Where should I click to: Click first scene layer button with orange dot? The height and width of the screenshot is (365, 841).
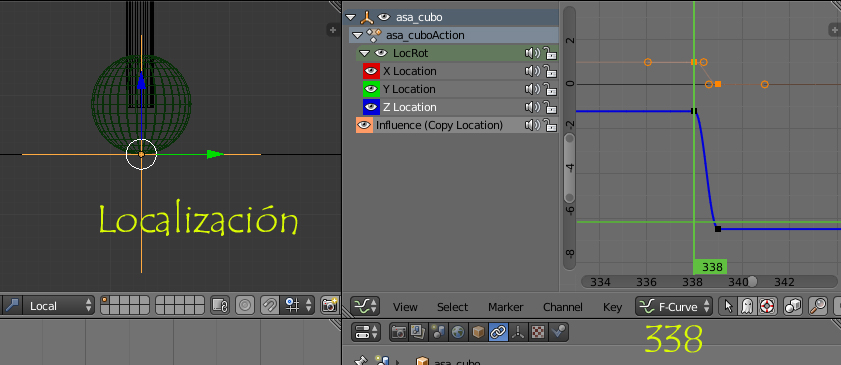point(105,301)
